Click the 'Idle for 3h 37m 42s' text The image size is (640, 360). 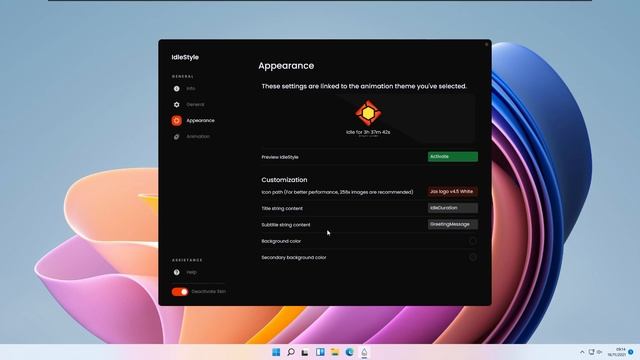[x=368, y=132]
